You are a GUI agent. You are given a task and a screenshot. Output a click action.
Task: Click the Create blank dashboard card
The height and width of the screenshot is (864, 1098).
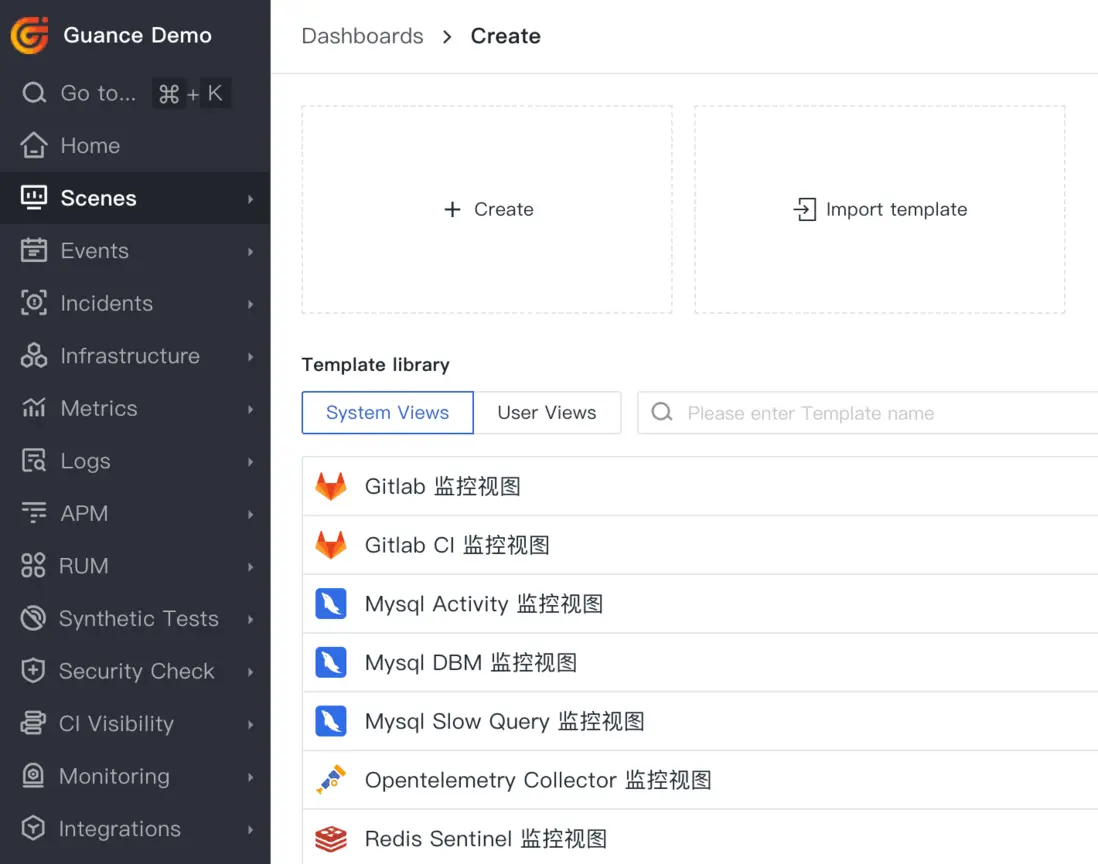487,209
